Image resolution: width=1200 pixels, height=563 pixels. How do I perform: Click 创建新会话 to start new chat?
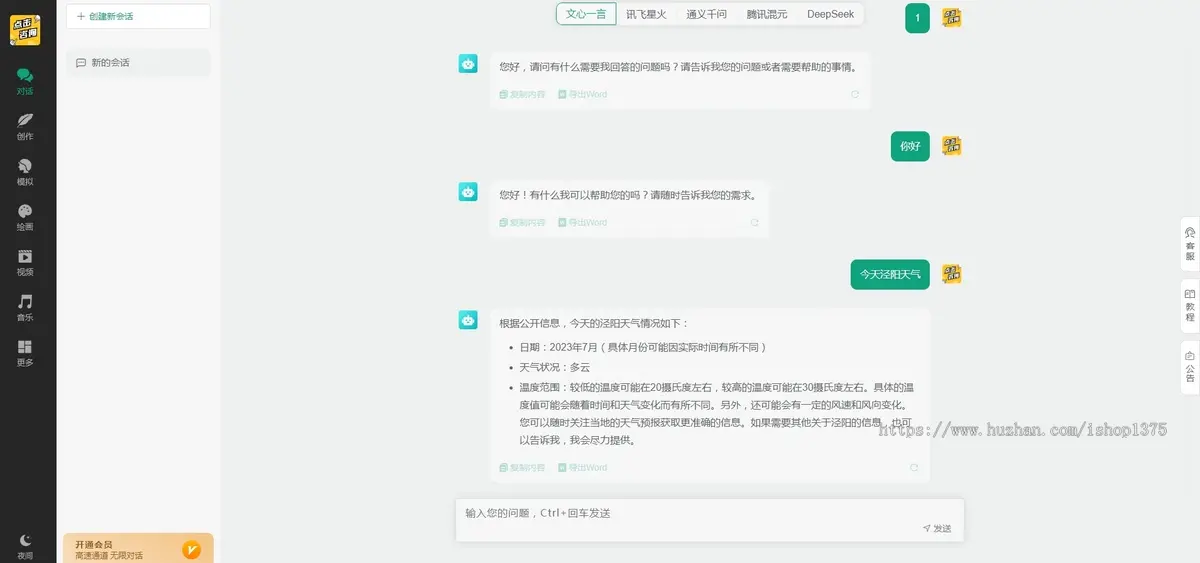click(138, 16)
